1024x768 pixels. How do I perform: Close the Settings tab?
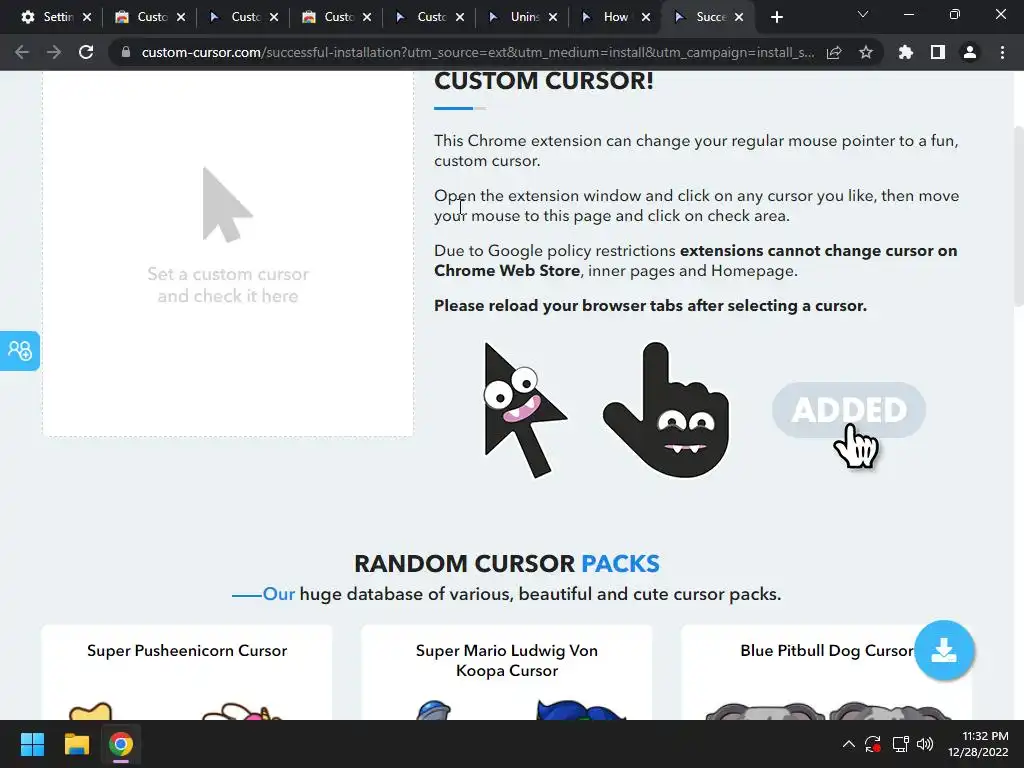tap(88, 17)
